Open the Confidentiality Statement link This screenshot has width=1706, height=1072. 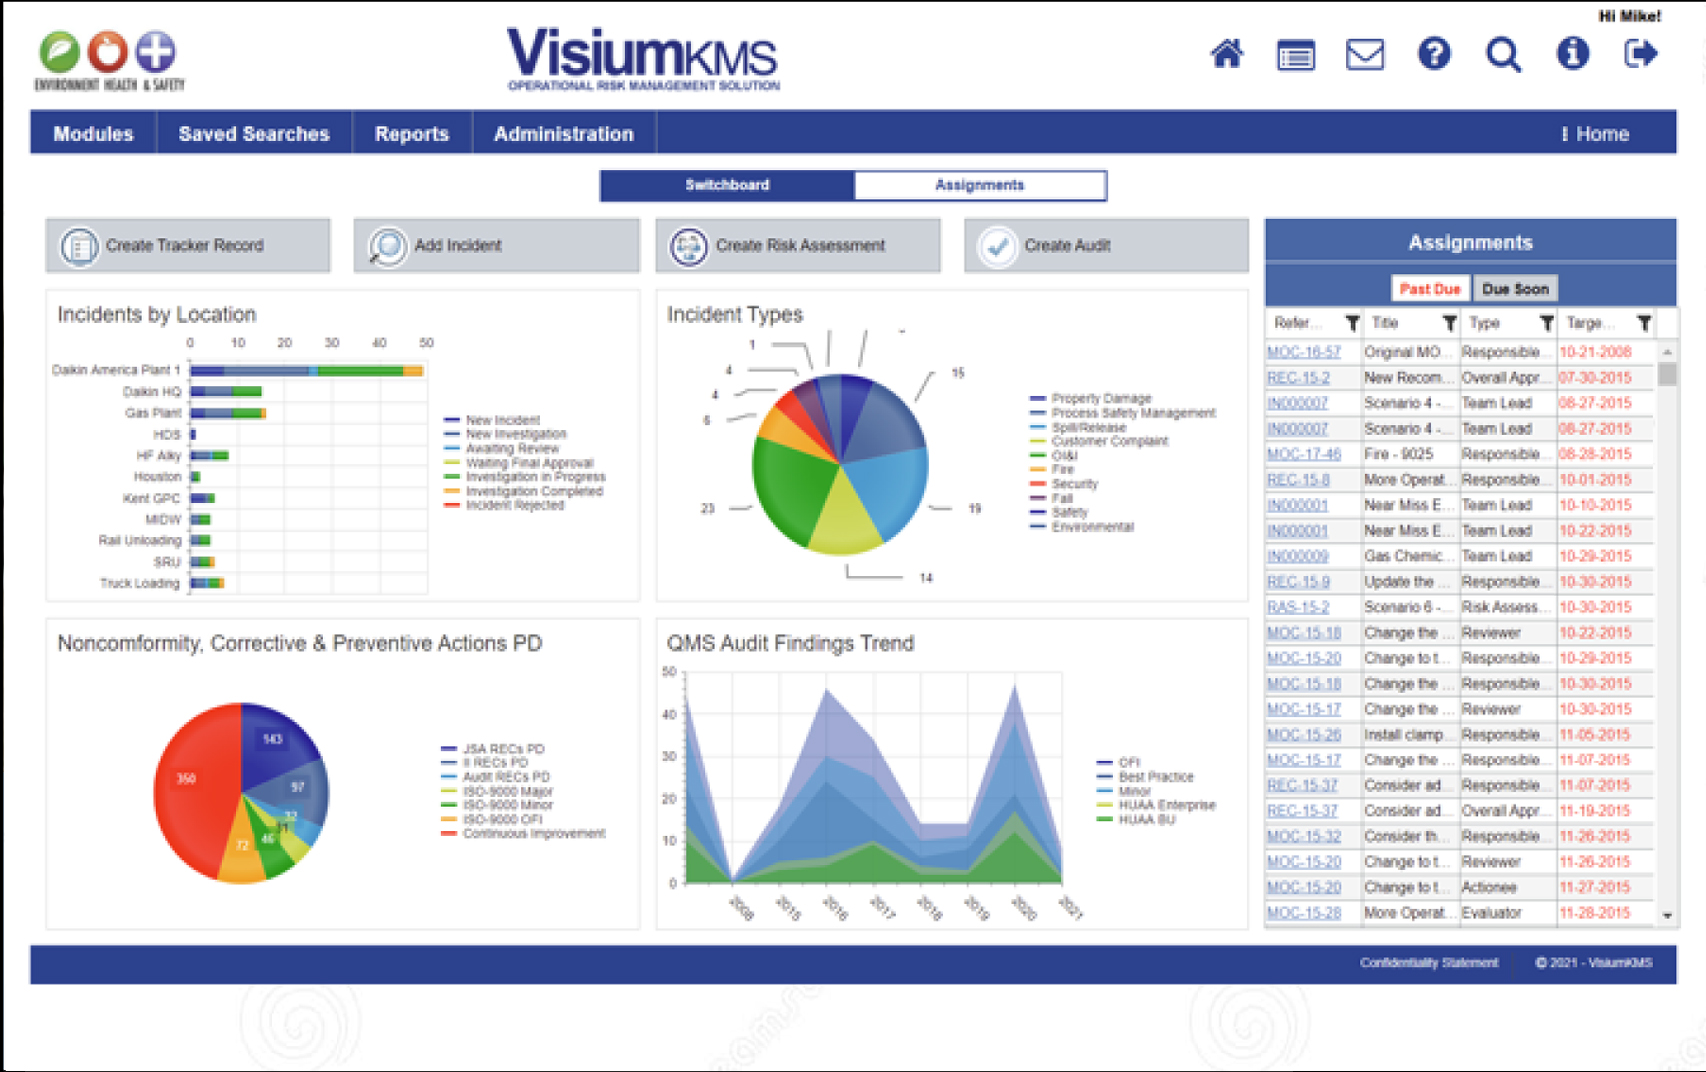[1429, 963]
